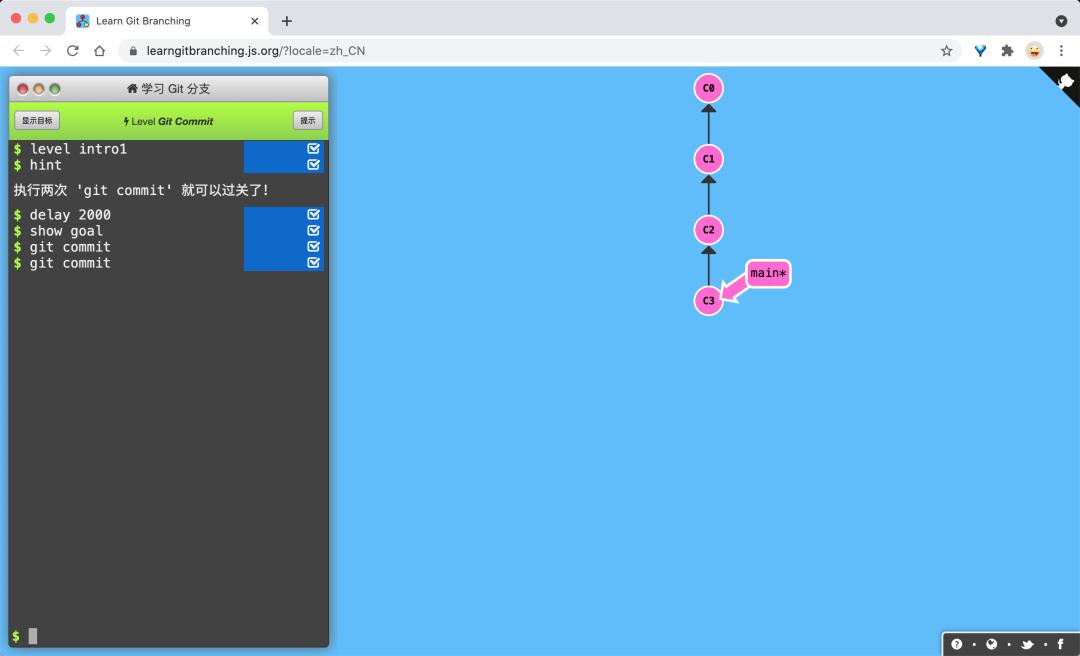
Task: Click the '$ hint' command line
Action: [38, 165]
